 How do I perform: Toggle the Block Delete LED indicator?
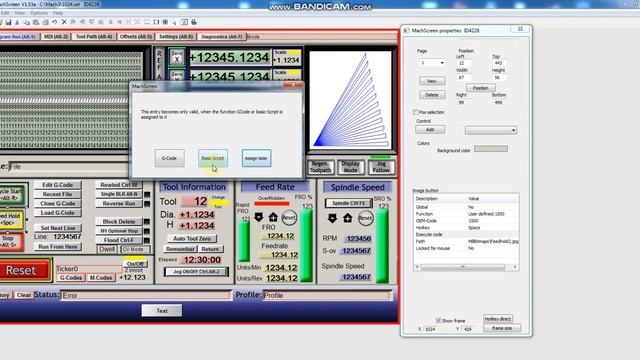[147, 222]
